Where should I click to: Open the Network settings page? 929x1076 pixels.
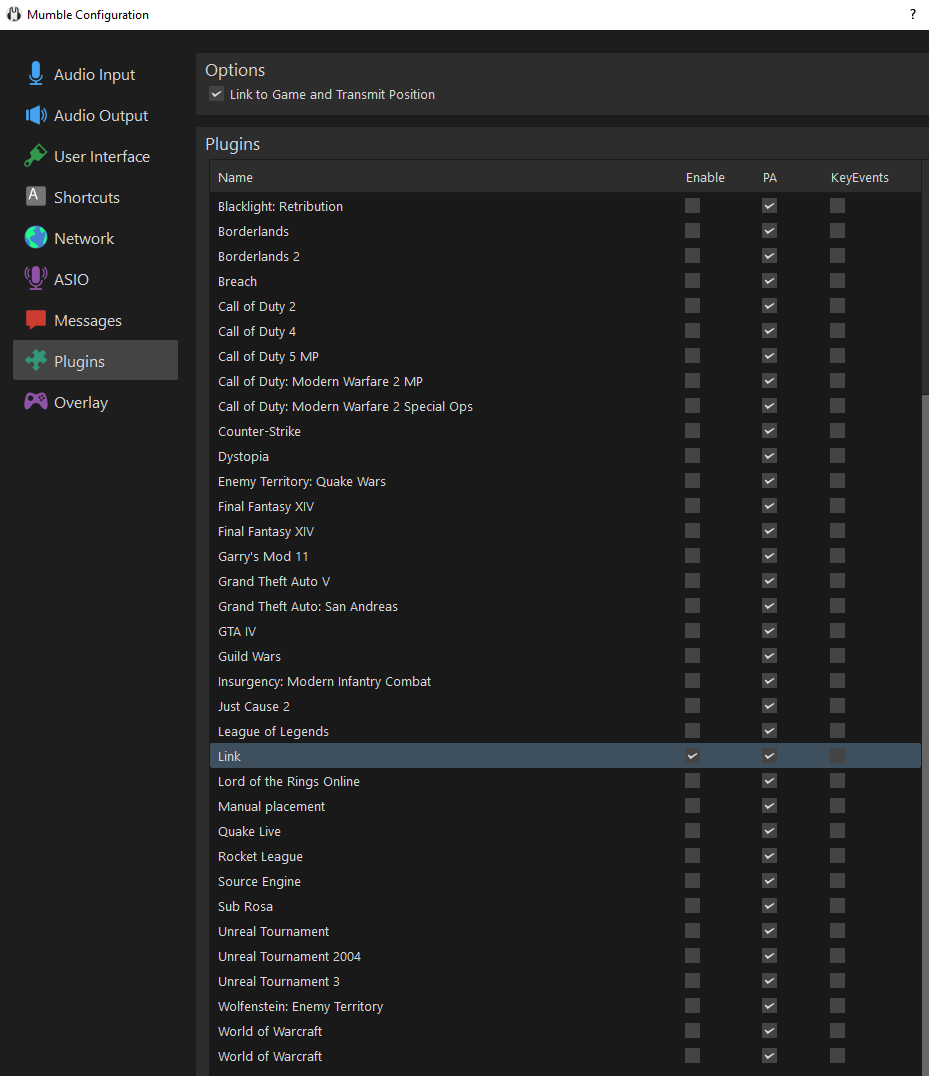click(95, 238)
